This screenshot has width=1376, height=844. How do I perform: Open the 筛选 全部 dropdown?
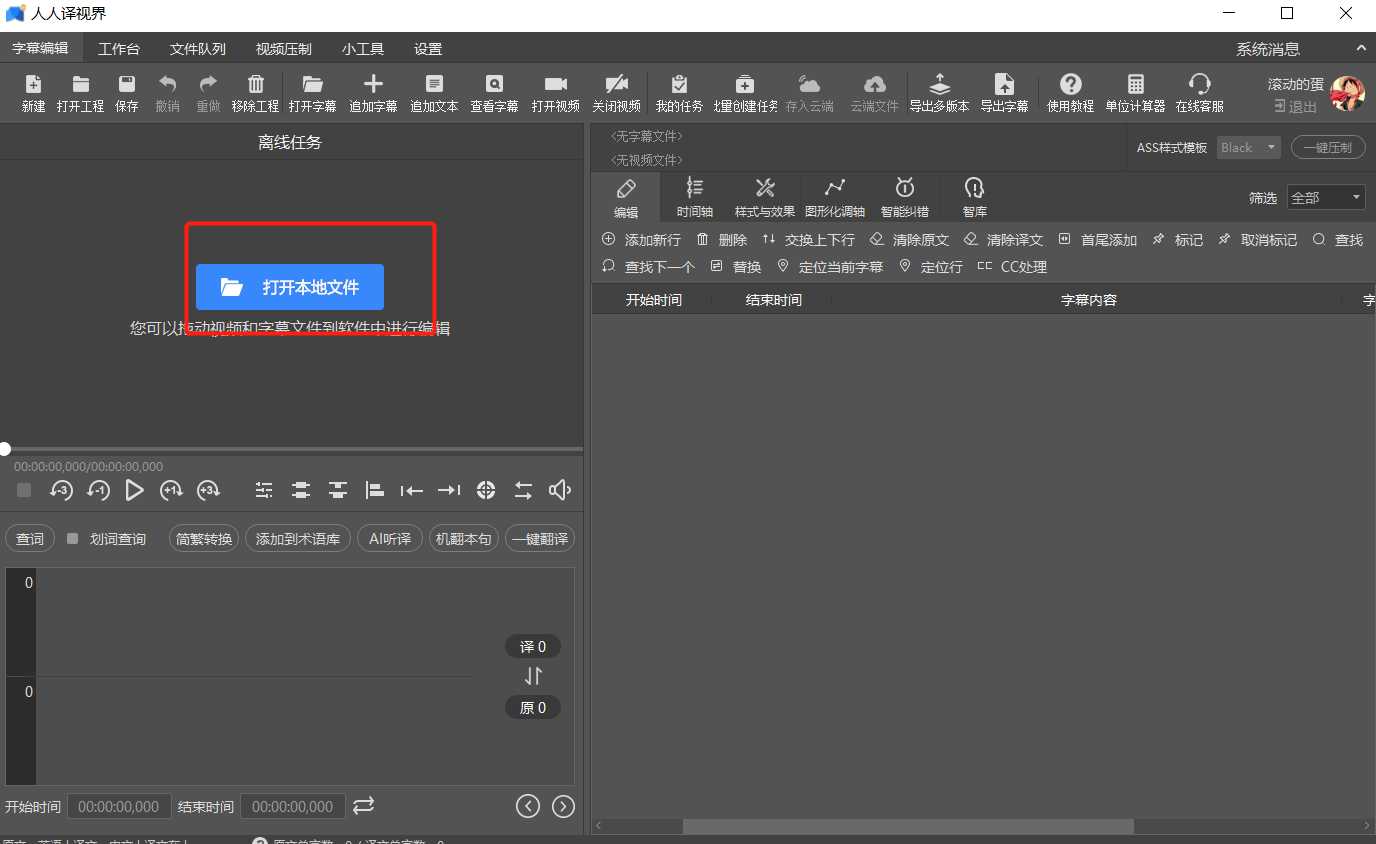point(1326,198)
